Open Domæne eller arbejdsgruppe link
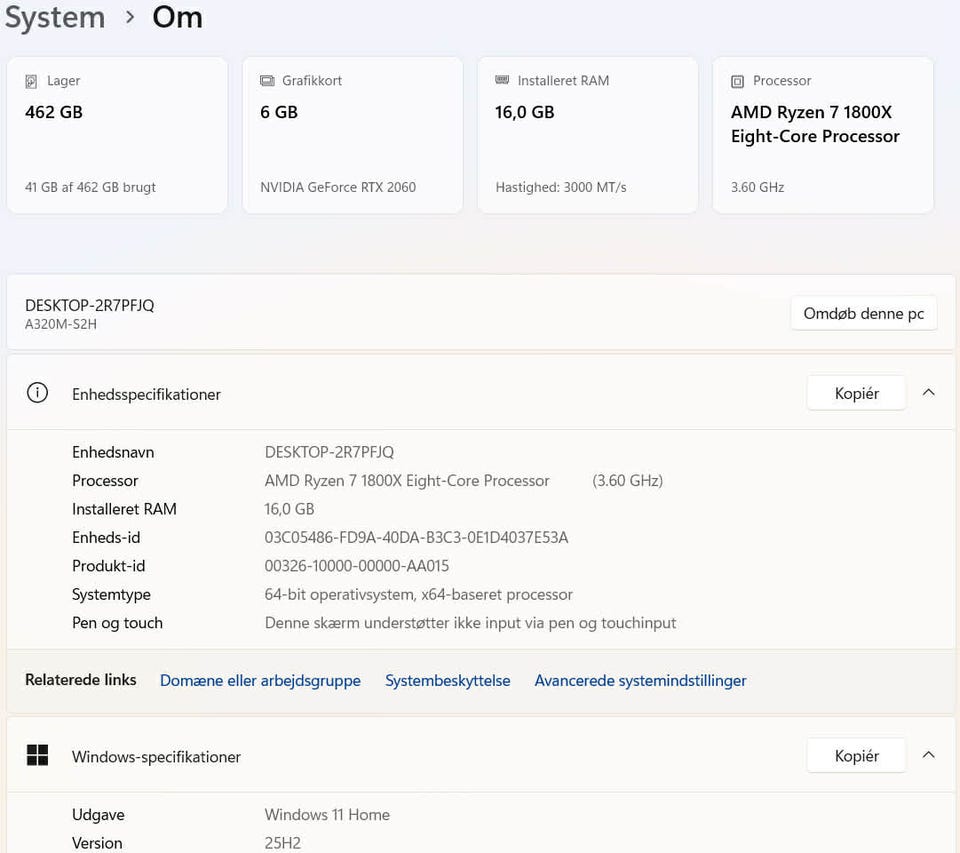This screenshot has width=960, height=853. (260, 680)
